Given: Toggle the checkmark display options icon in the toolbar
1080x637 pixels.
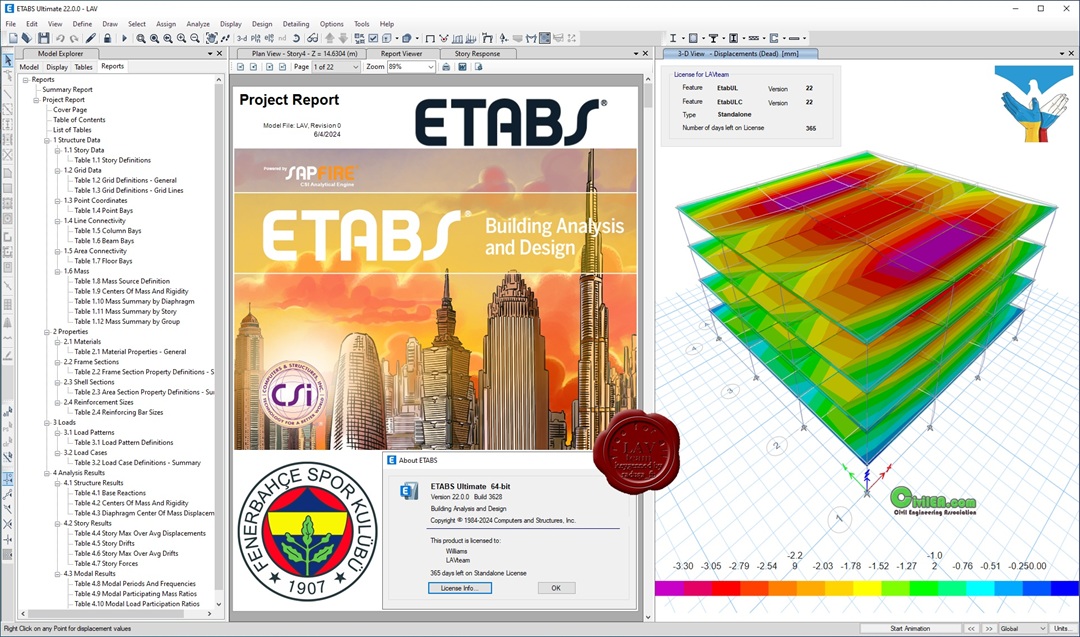Looking at the screenshot, I should click(373, 38).
